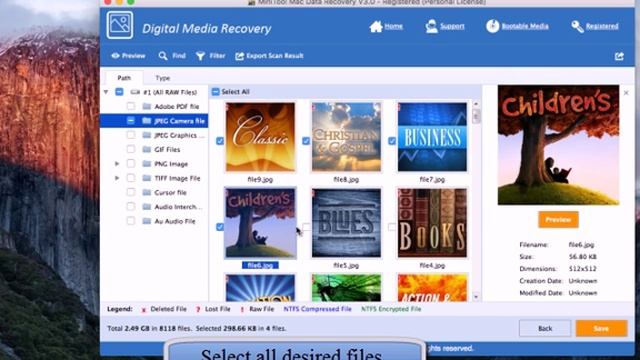Click the orange Preview button
The image size is (640, 360).
[558, 220]
